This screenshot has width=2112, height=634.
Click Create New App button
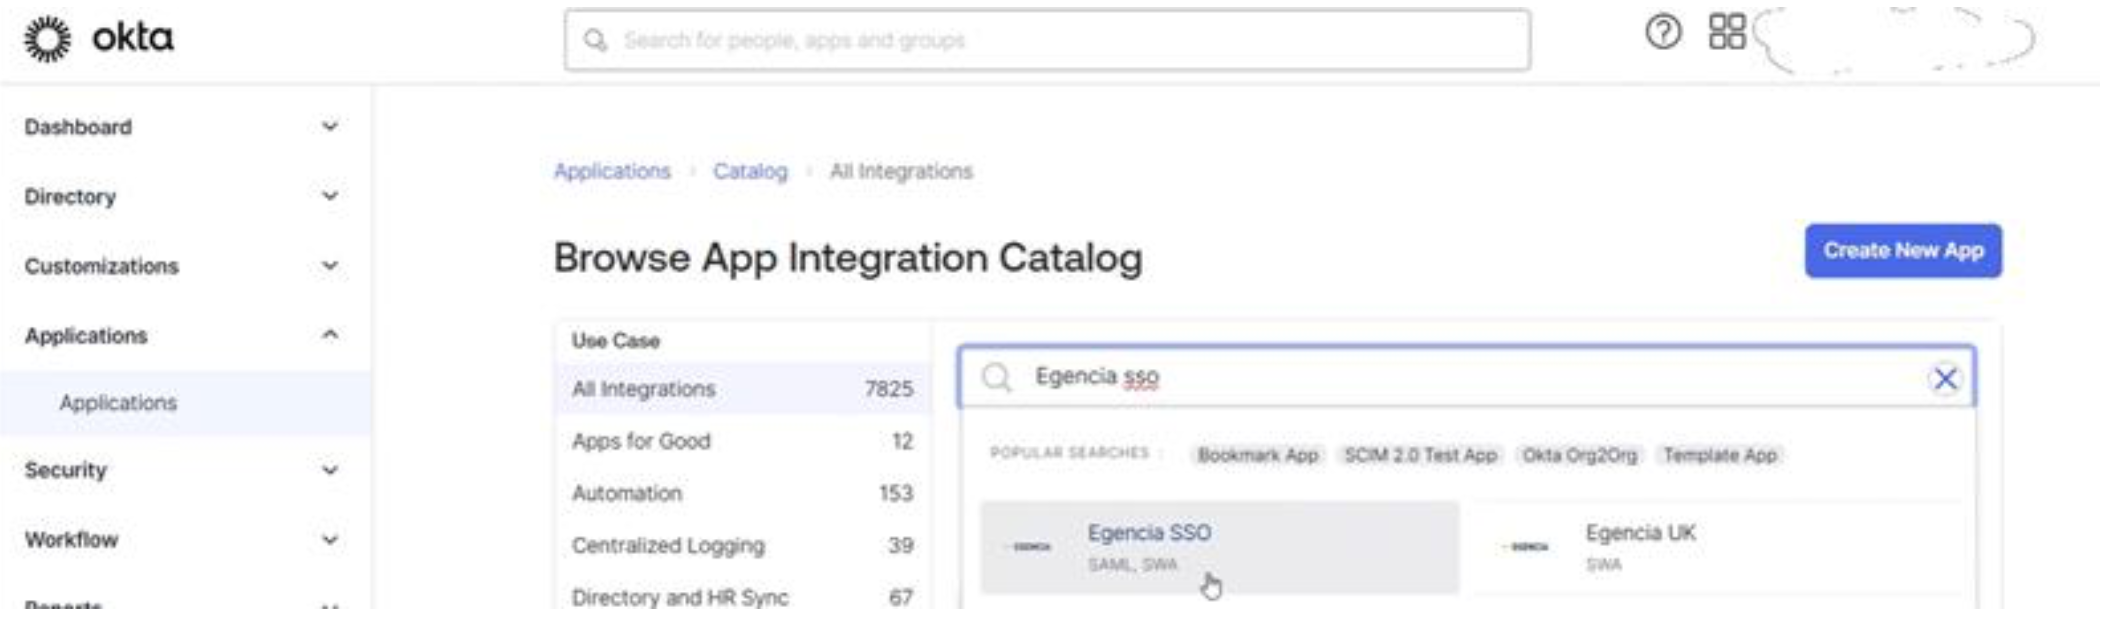(1903, 251)
